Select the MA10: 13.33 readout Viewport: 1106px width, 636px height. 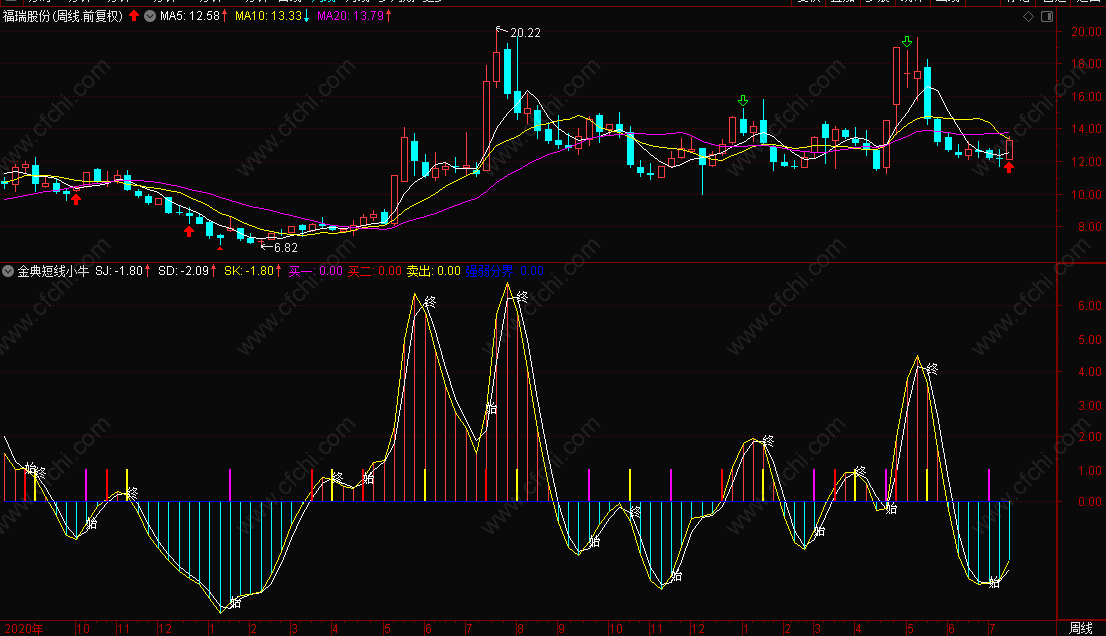(x=268, y=16)
